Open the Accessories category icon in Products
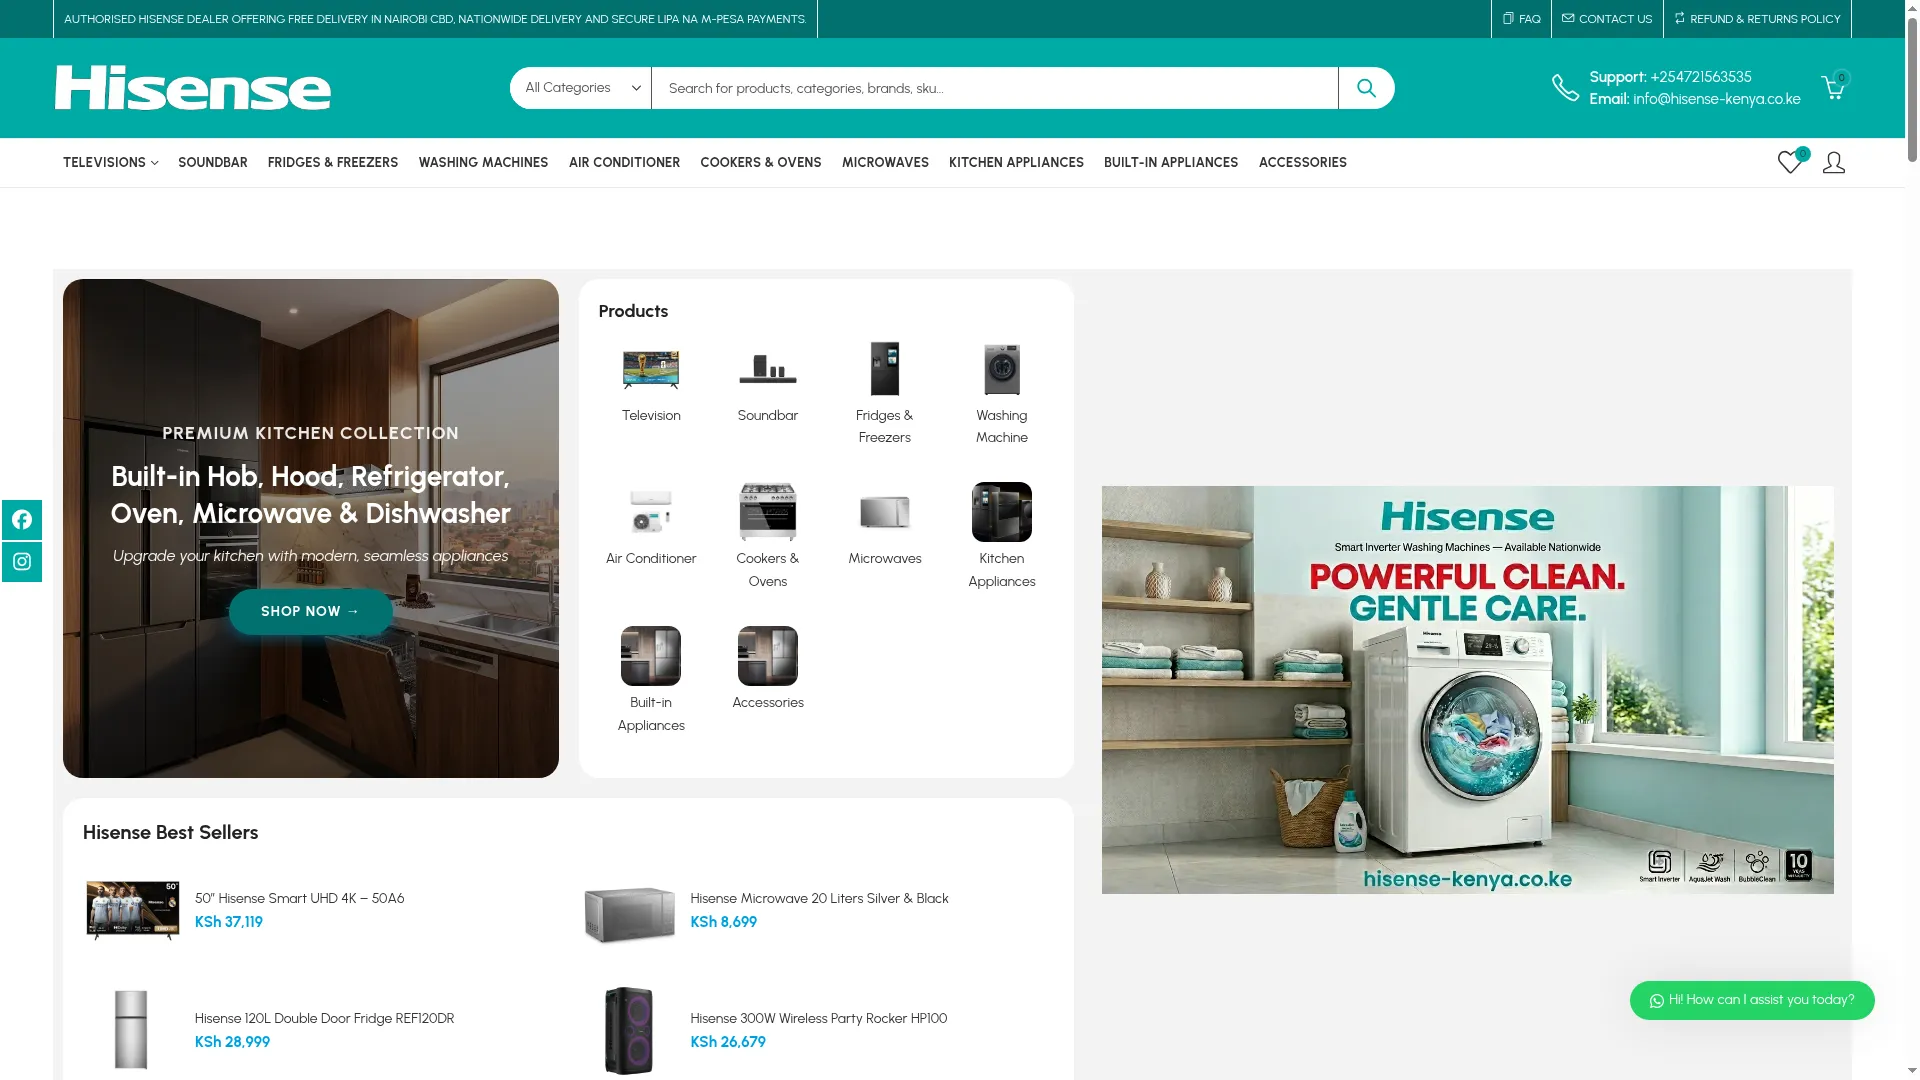Image resolution: width=1920 pixels, height=1080 pixels. (x=768, y=656)
